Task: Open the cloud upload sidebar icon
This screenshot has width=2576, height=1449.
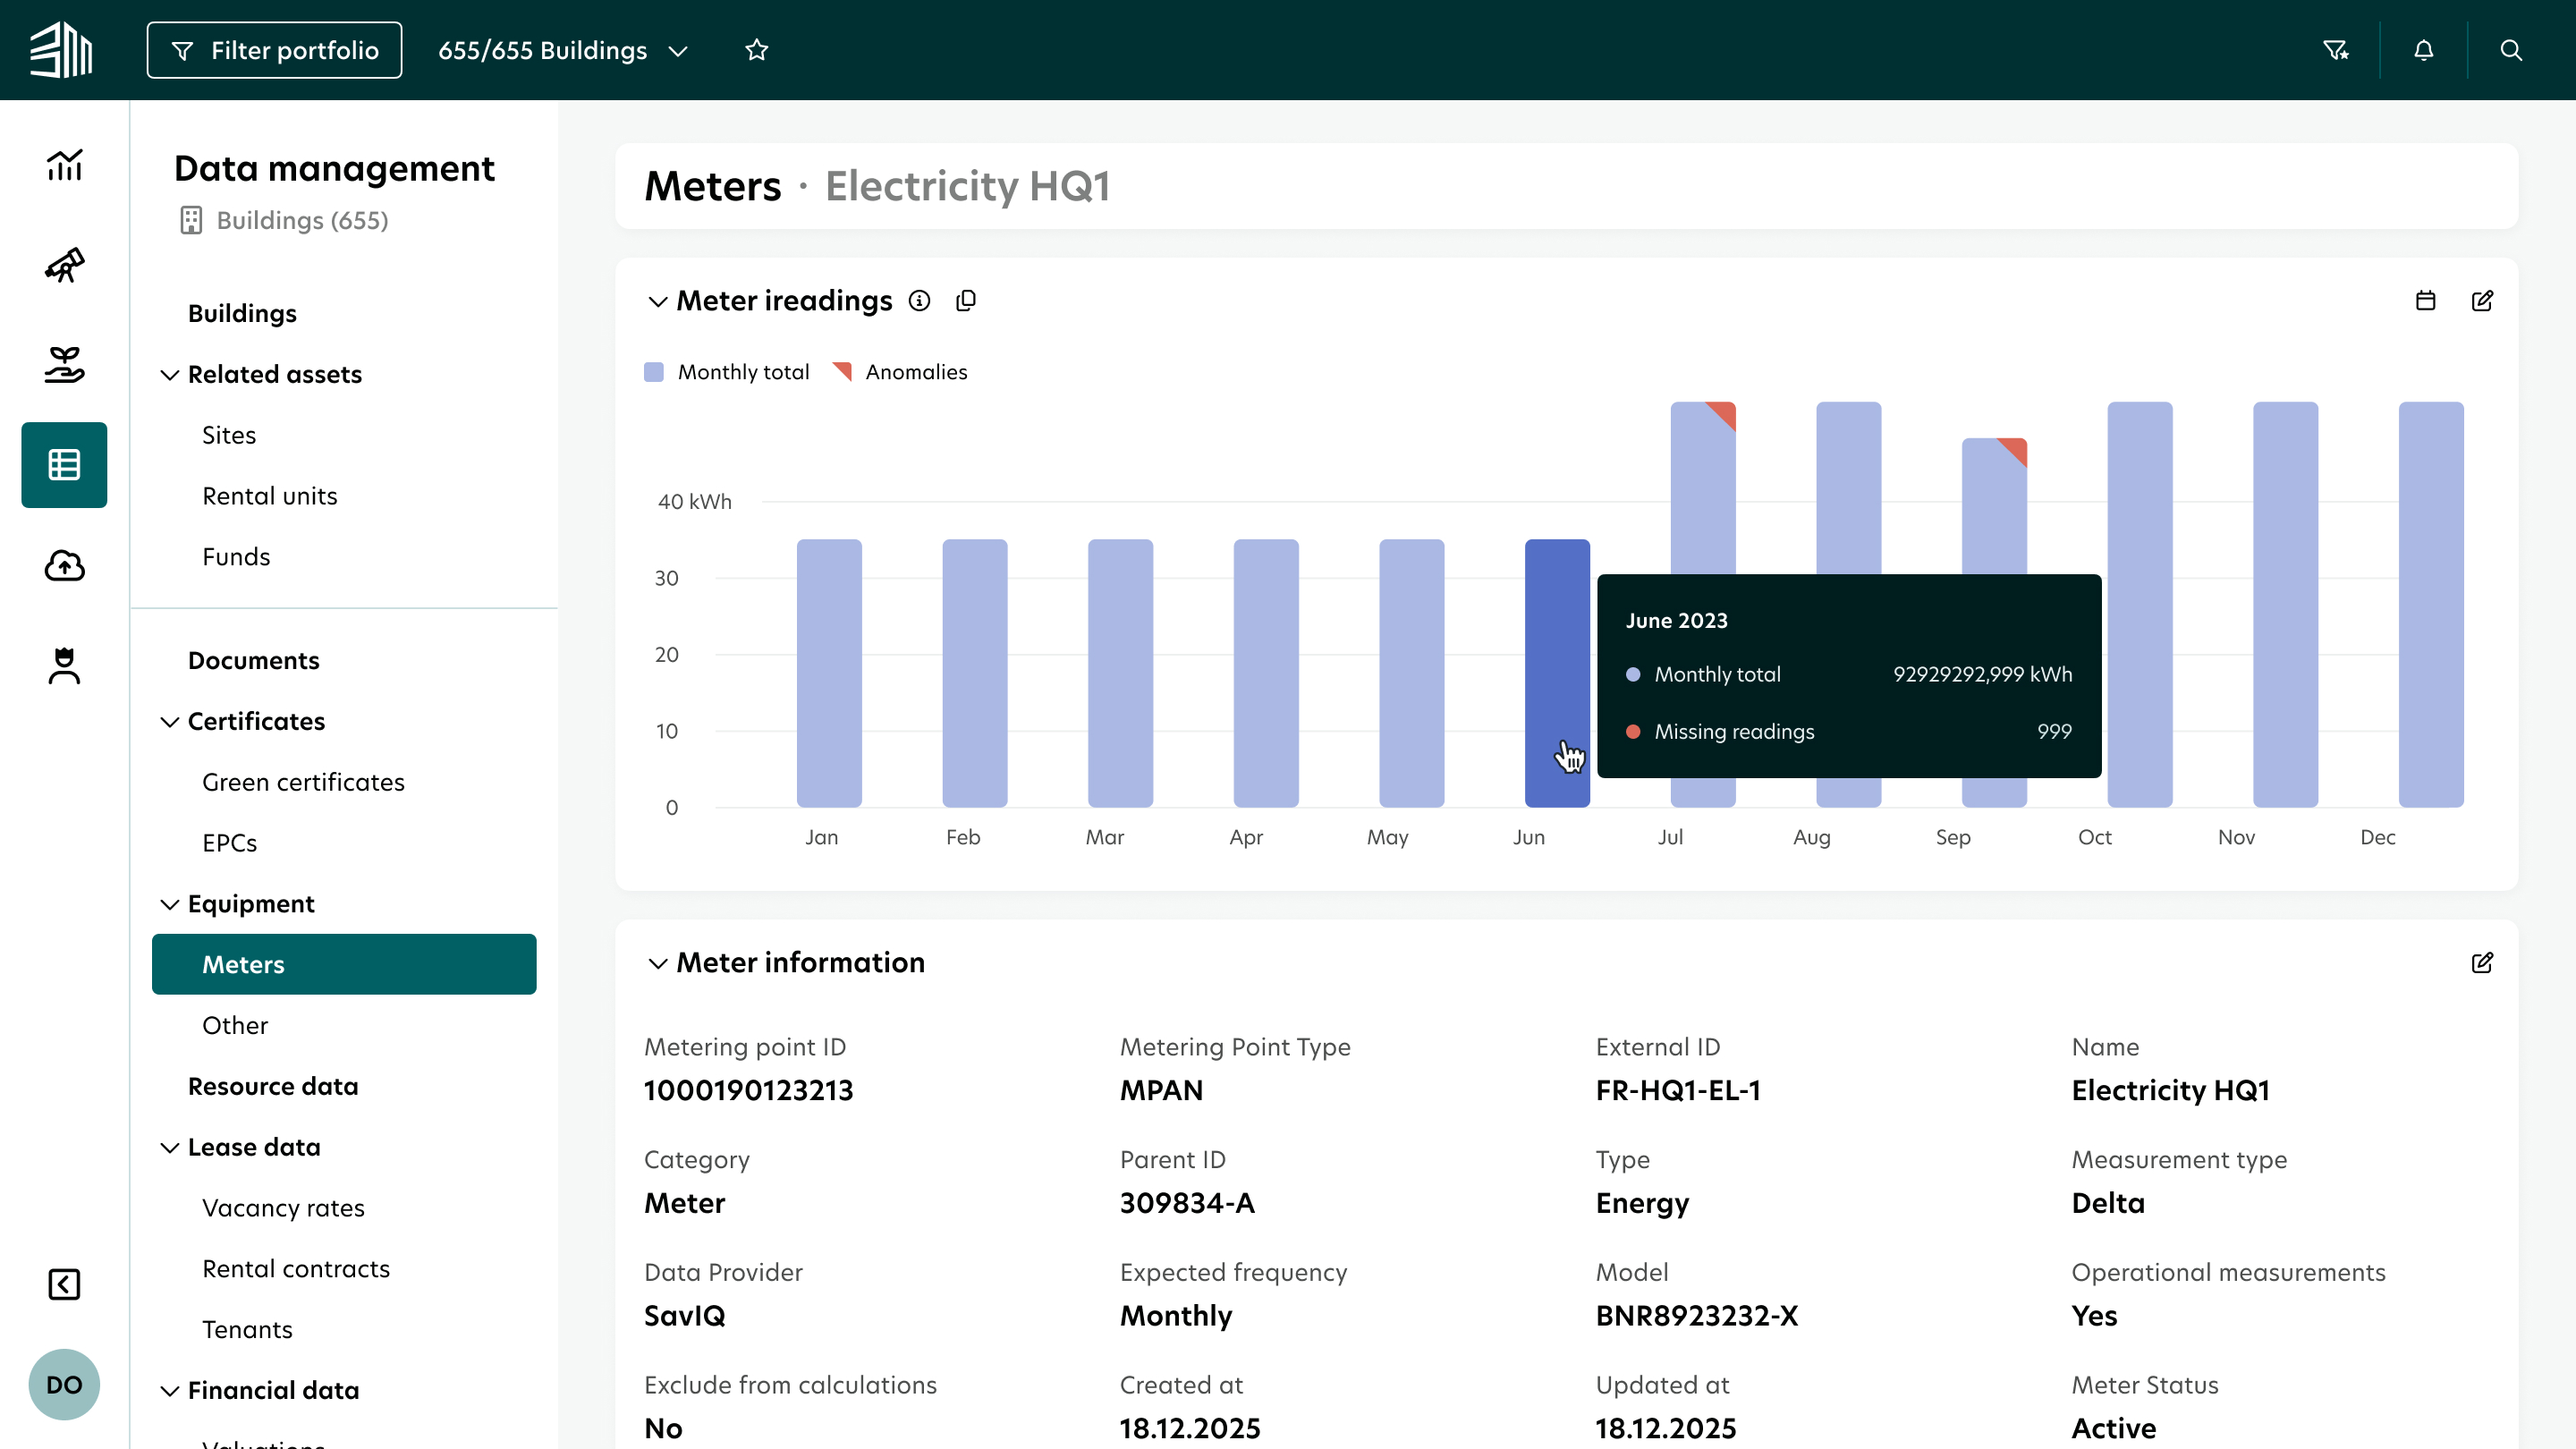Action: pos(64,565)
